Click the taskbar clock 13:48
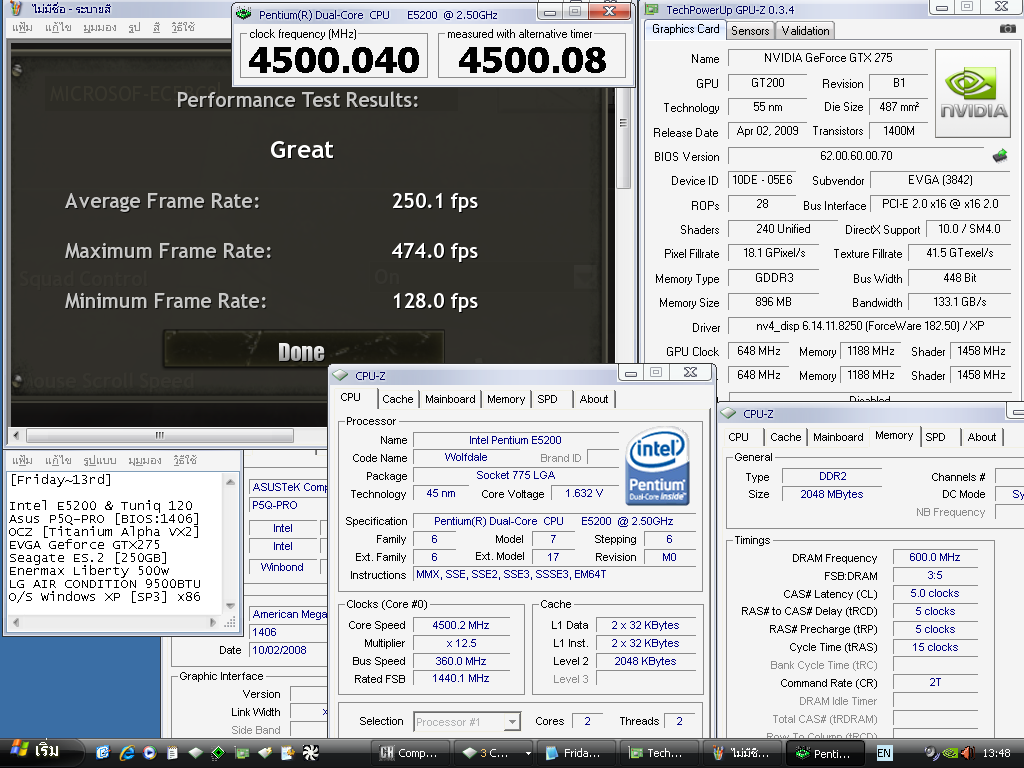The image size is (1024, 768). (x=996, y=753)
